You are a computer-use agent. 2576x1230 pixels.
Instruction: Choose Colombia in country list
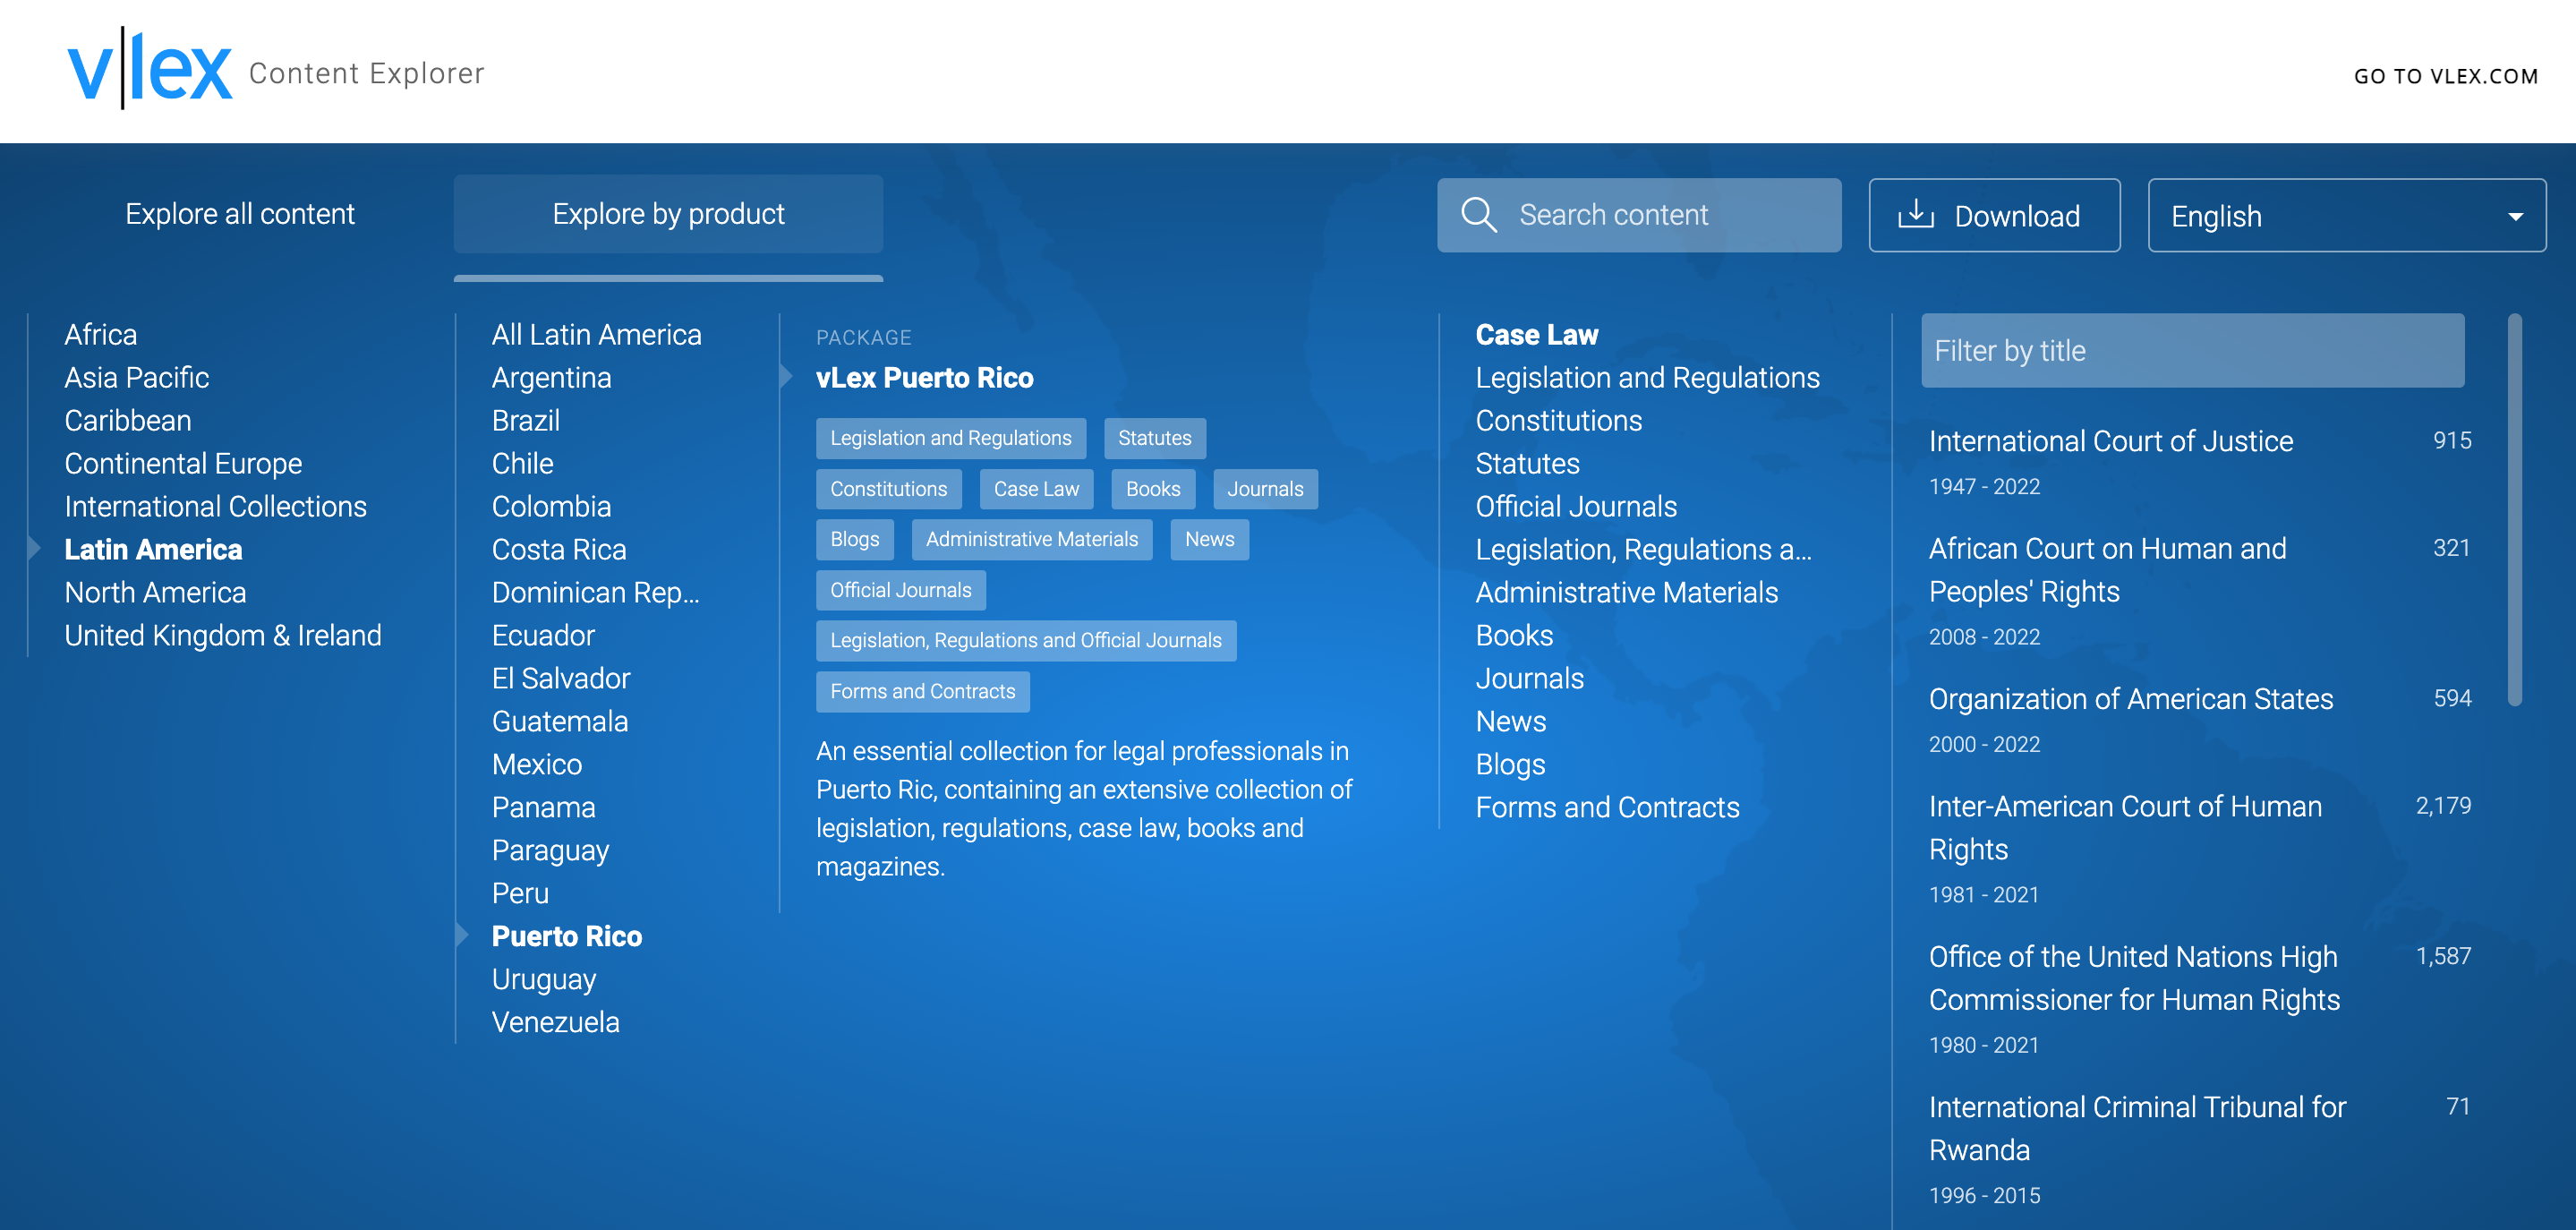point(551,506)
